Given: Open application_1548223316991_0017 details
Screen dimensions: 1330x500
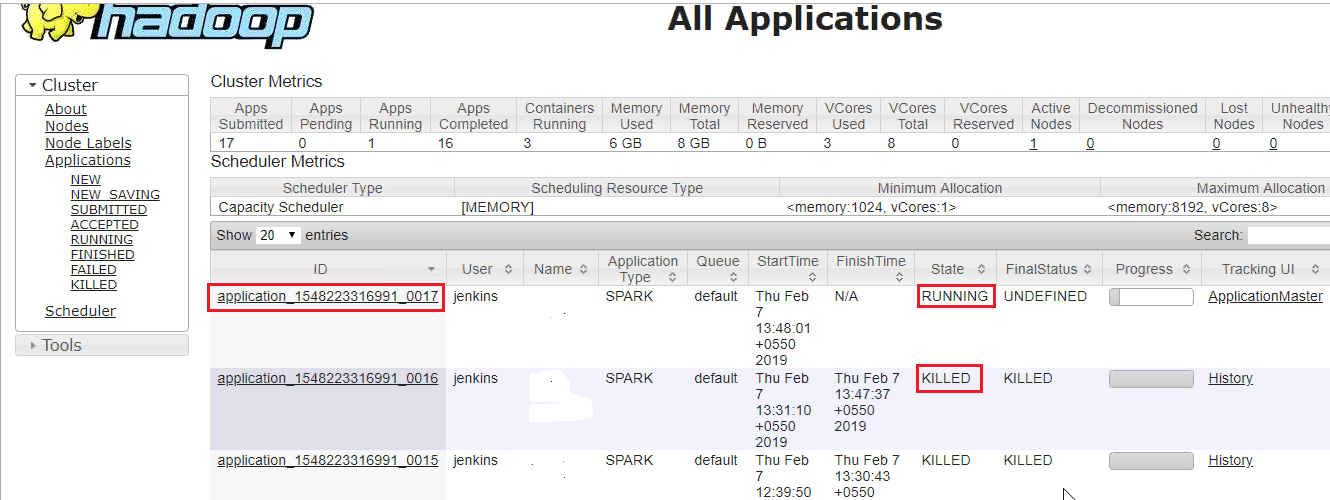Looking at the screenshot, I should 327,296.
